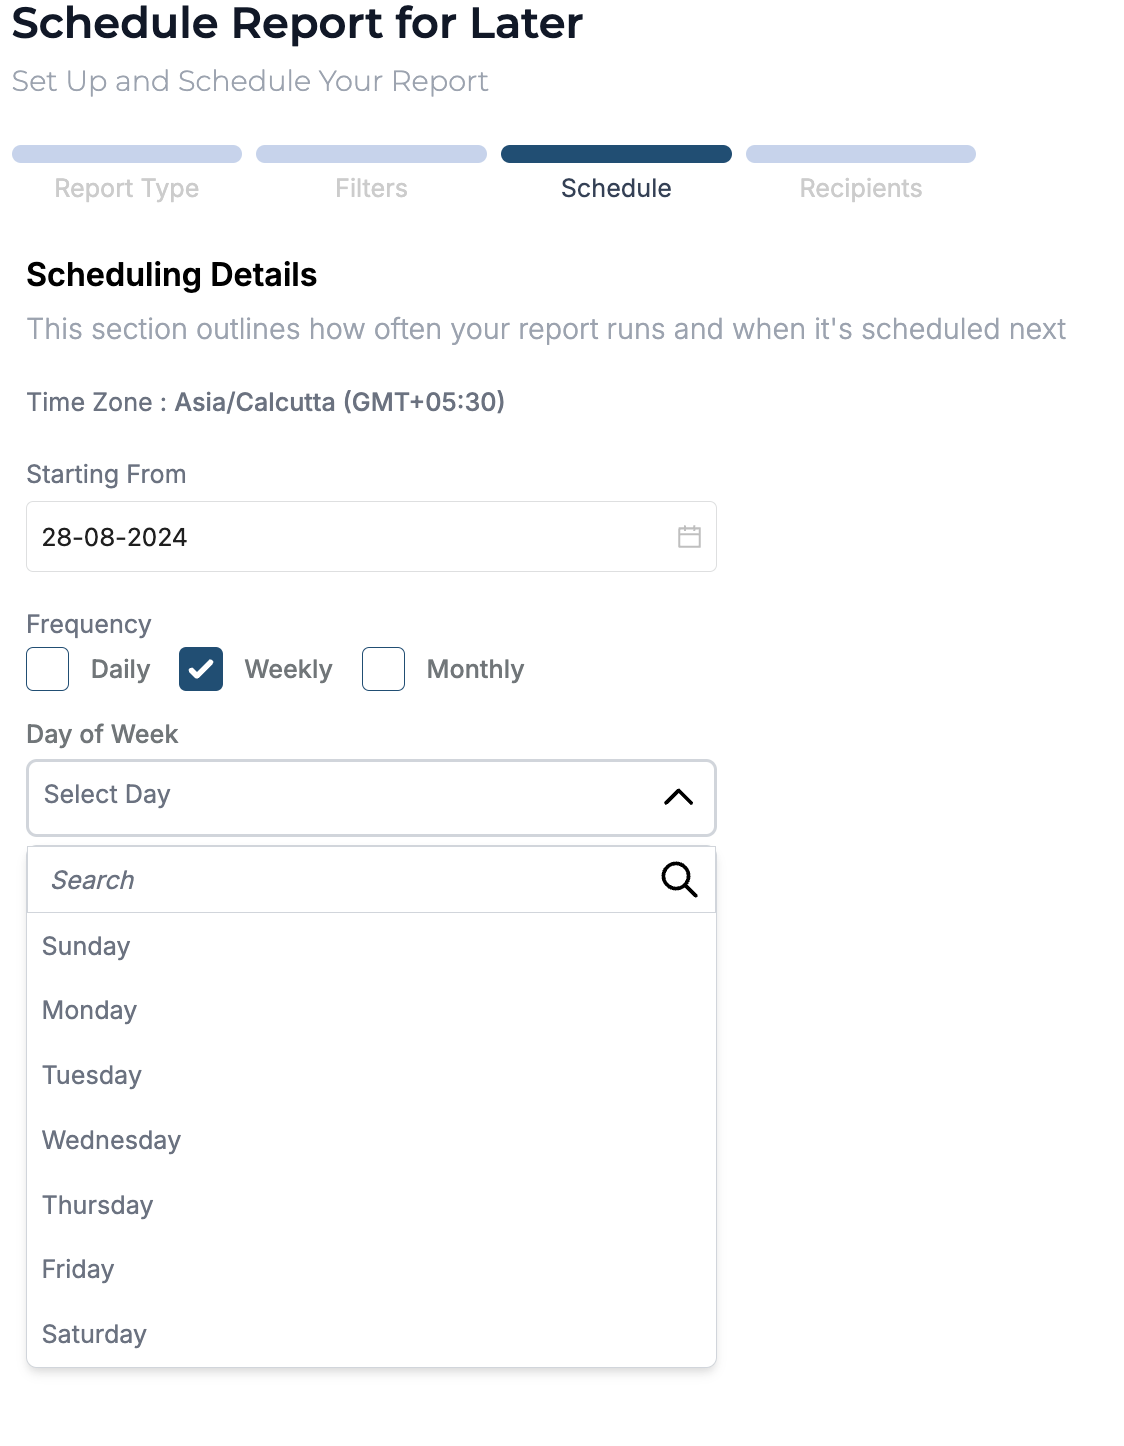Image resolution: width=1124 pixels, height=1446 pixels.
Task: Pick Thursday in the dropdown list
Action: pyautogui.click(x=97, y=1205)
